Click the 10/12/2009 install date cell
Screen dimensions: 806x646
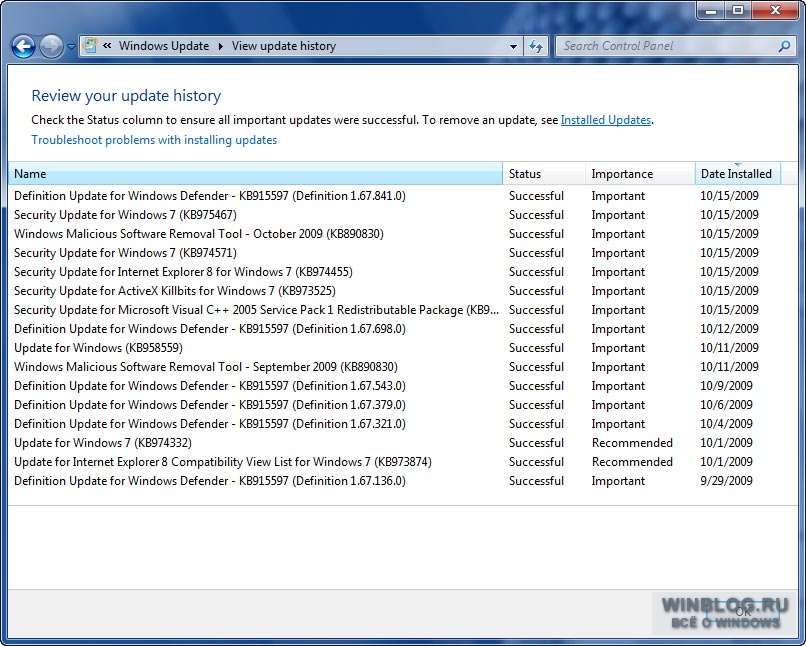coord(729,329)
